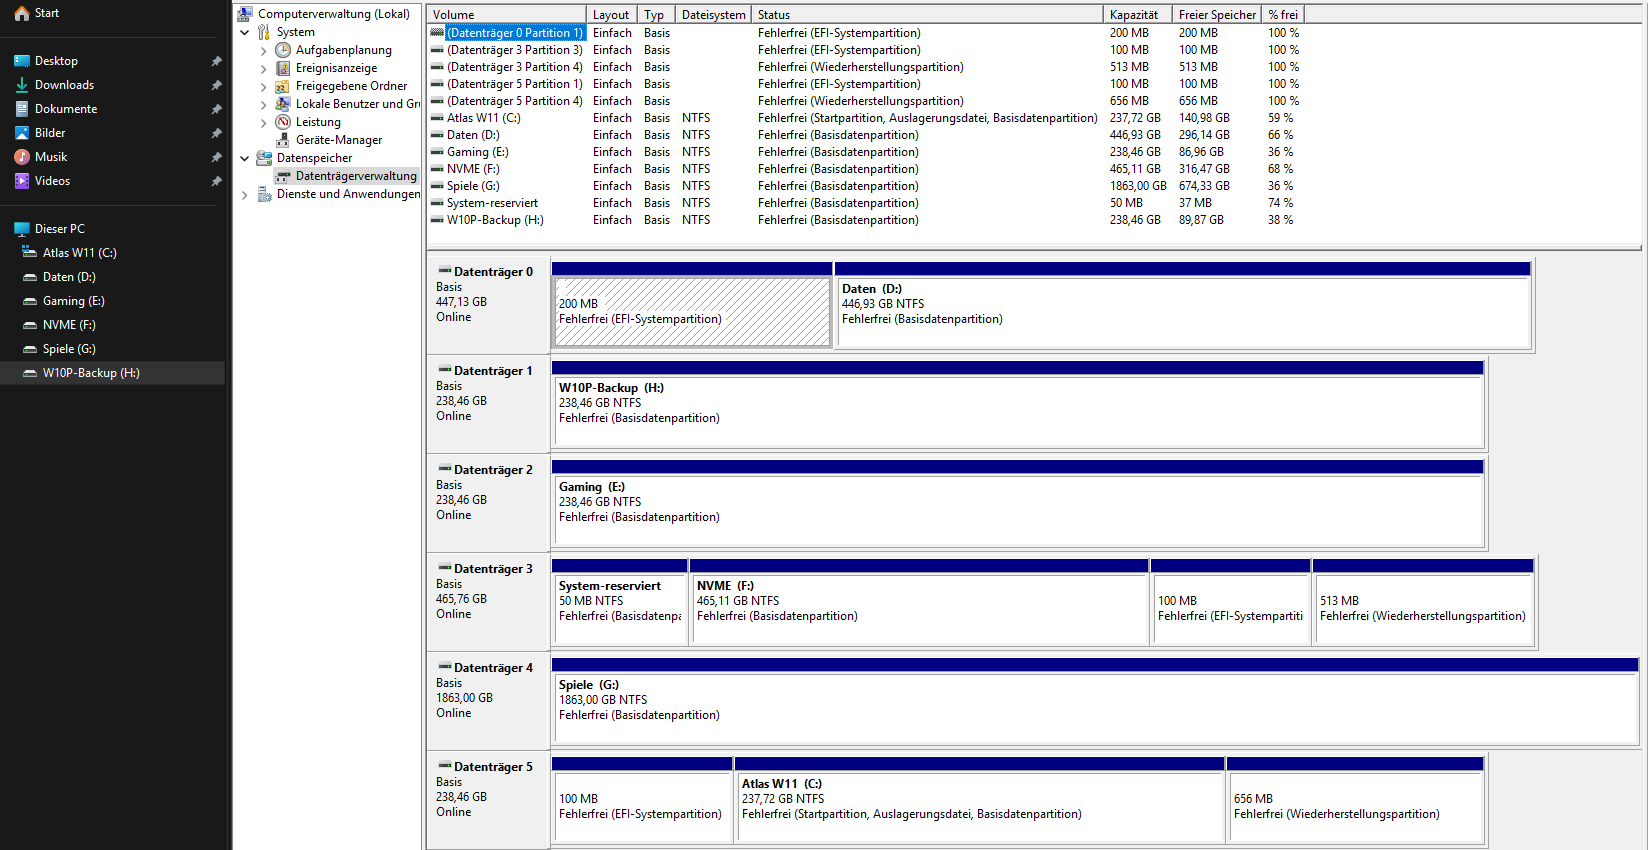Image resolution: width=1648 pixels, height=850 pixels.
Task: Select Daten (D:) row in volume list
Action: coord(865,135)
